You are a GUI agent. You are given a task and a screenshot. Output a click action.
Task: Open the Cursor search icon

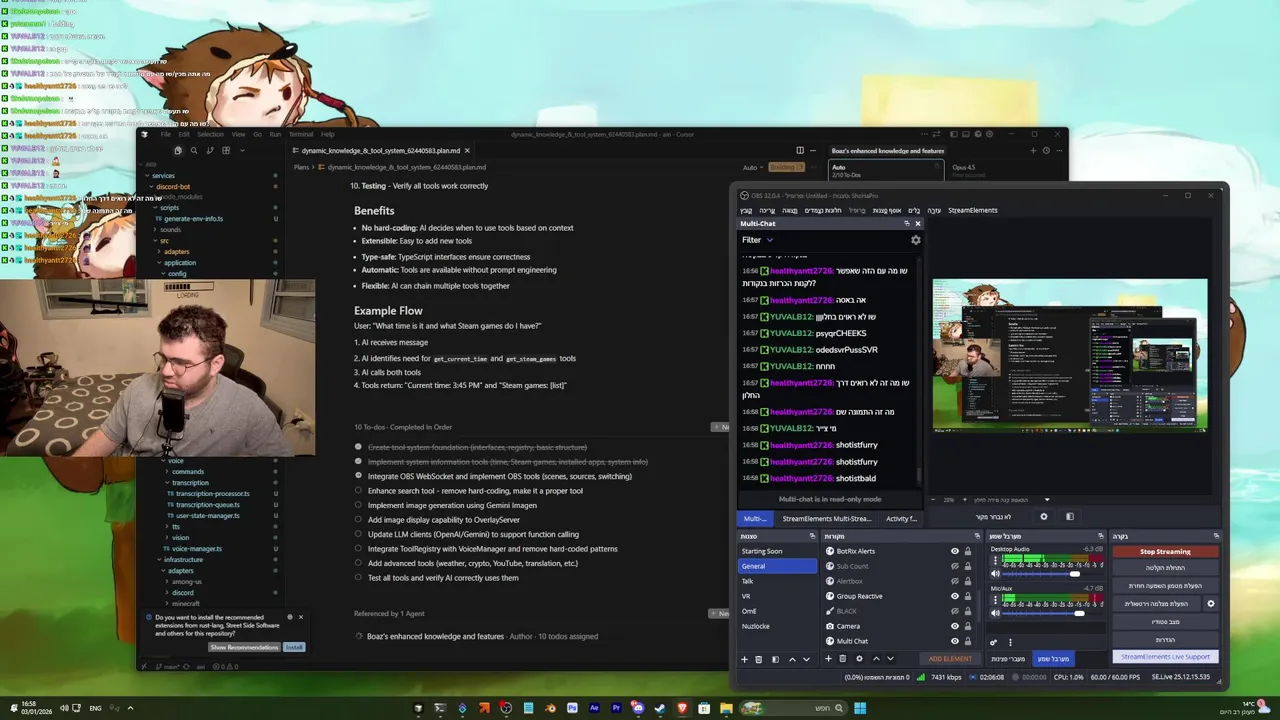194,151
